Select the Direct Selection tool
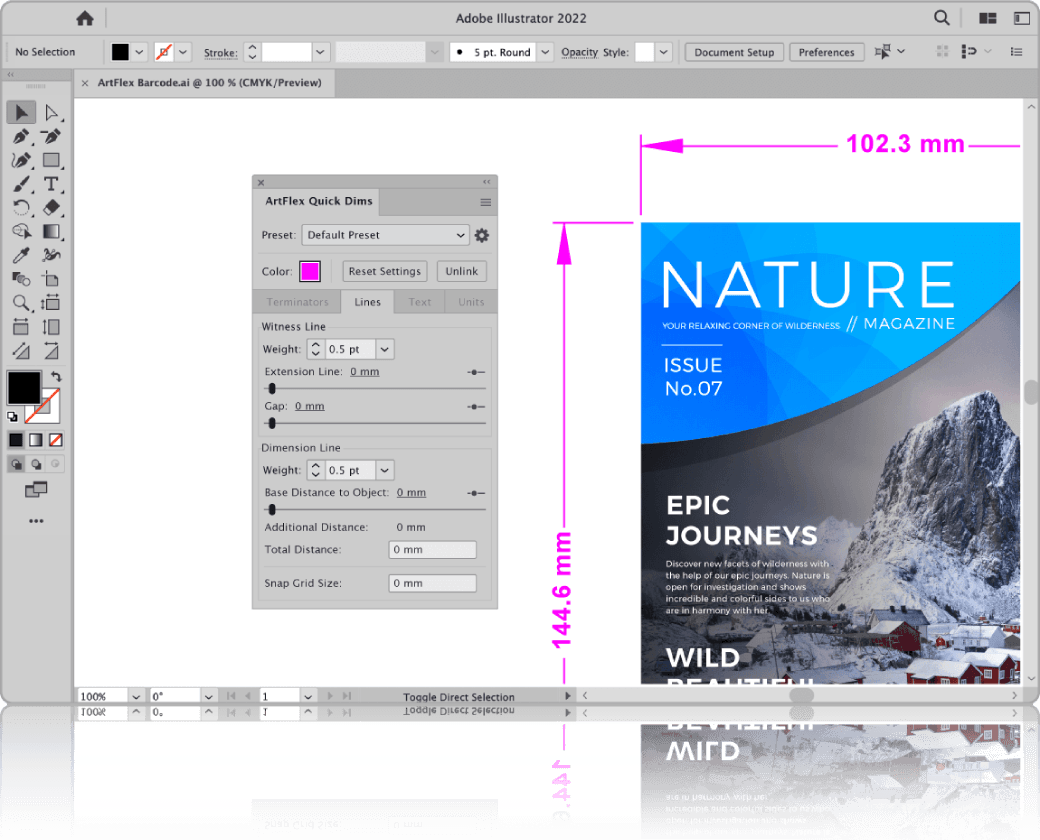 (x=52, y=112)
